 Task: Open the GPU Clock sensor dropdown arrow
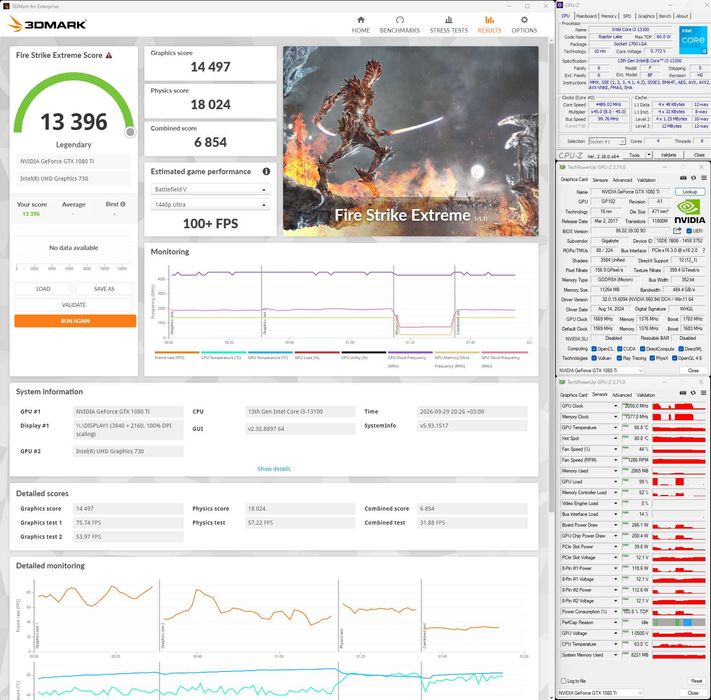(x=615, y=406)
